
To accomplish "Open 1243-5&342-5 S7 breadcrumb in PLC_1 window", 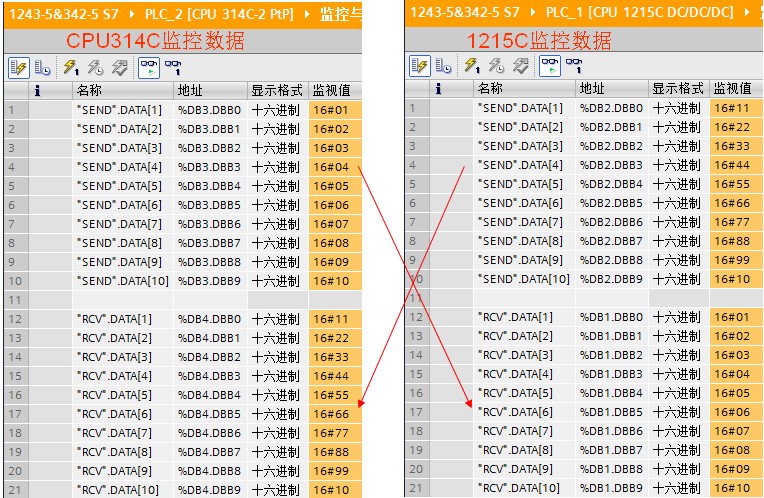I will click(465, 12).
